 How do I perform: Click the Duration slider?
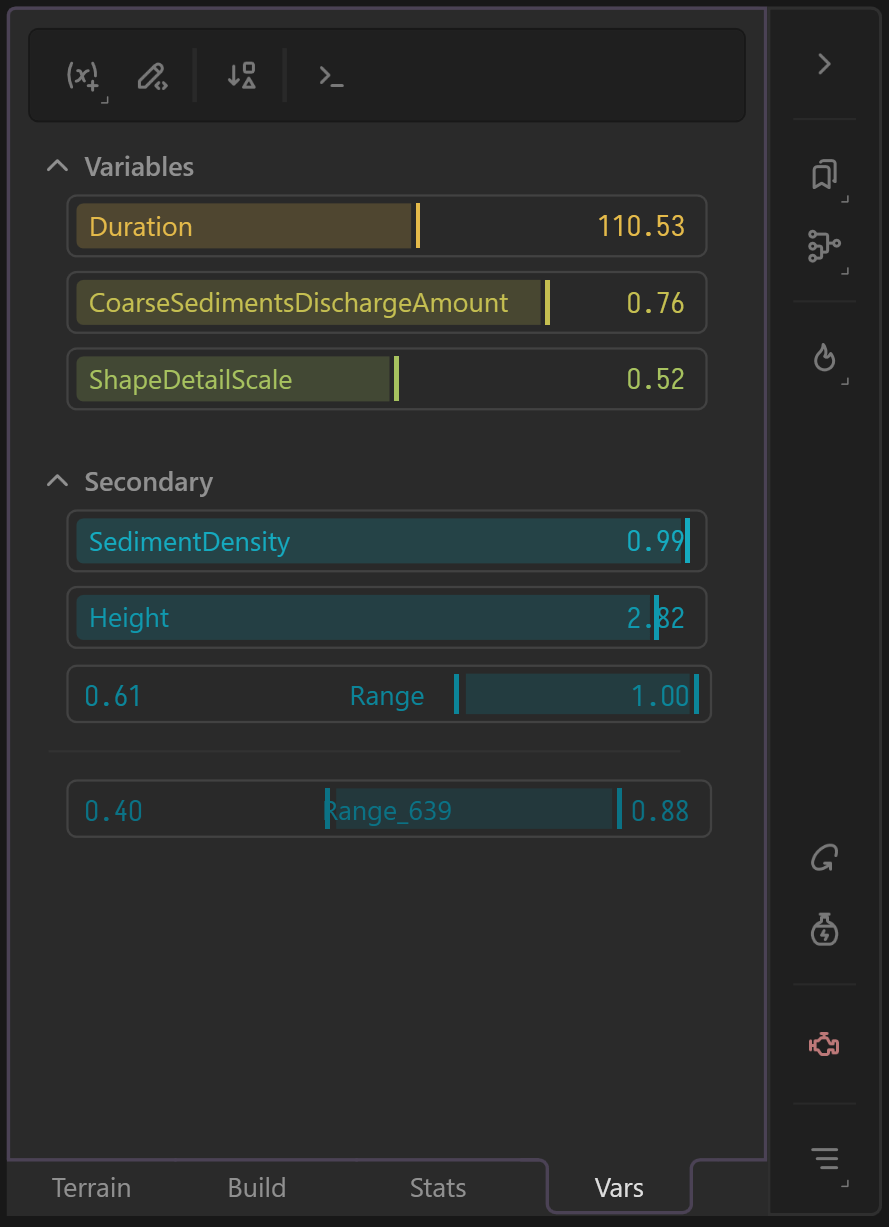[x=387, y=226]
